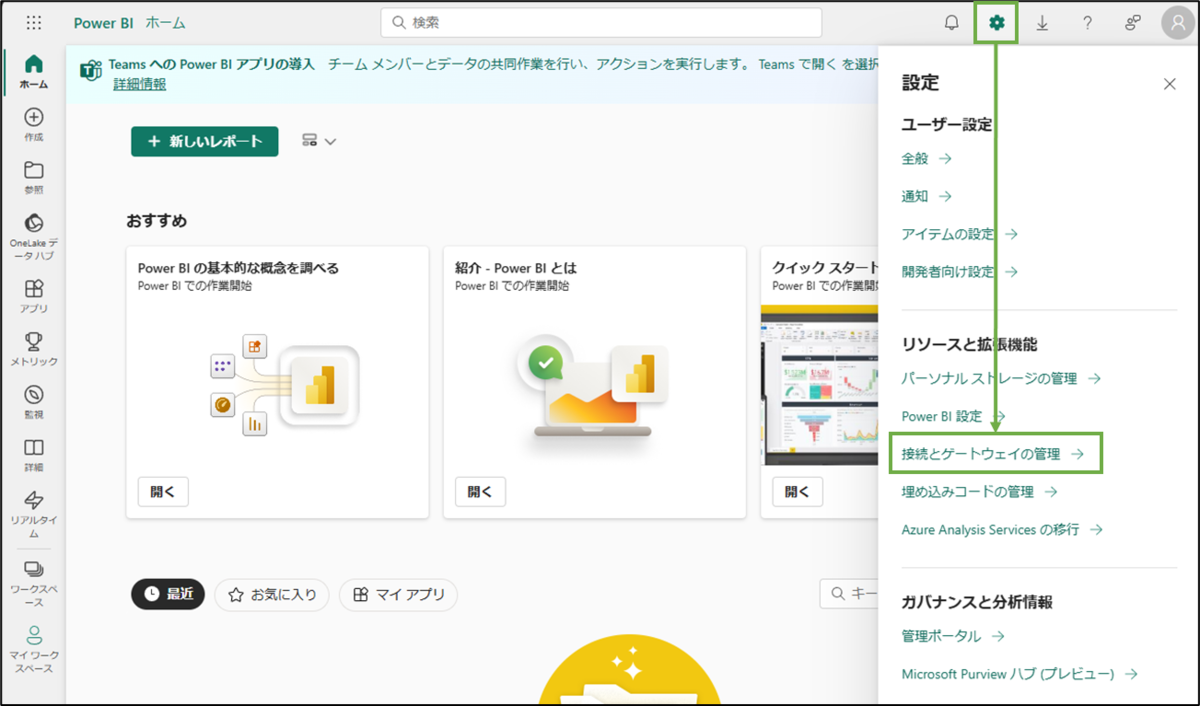The width and height of the screenshot is (1200, 706).
Task: Close the 設定 panel
Action: tap(1169, 84)
